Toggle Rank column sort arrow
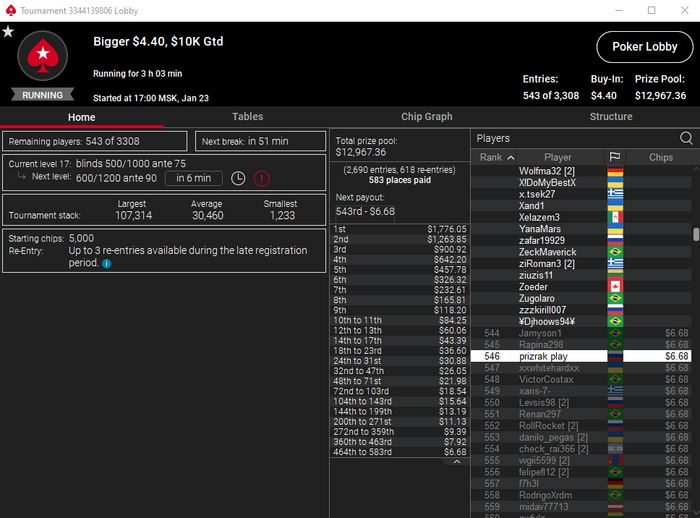 click(511, 157)
